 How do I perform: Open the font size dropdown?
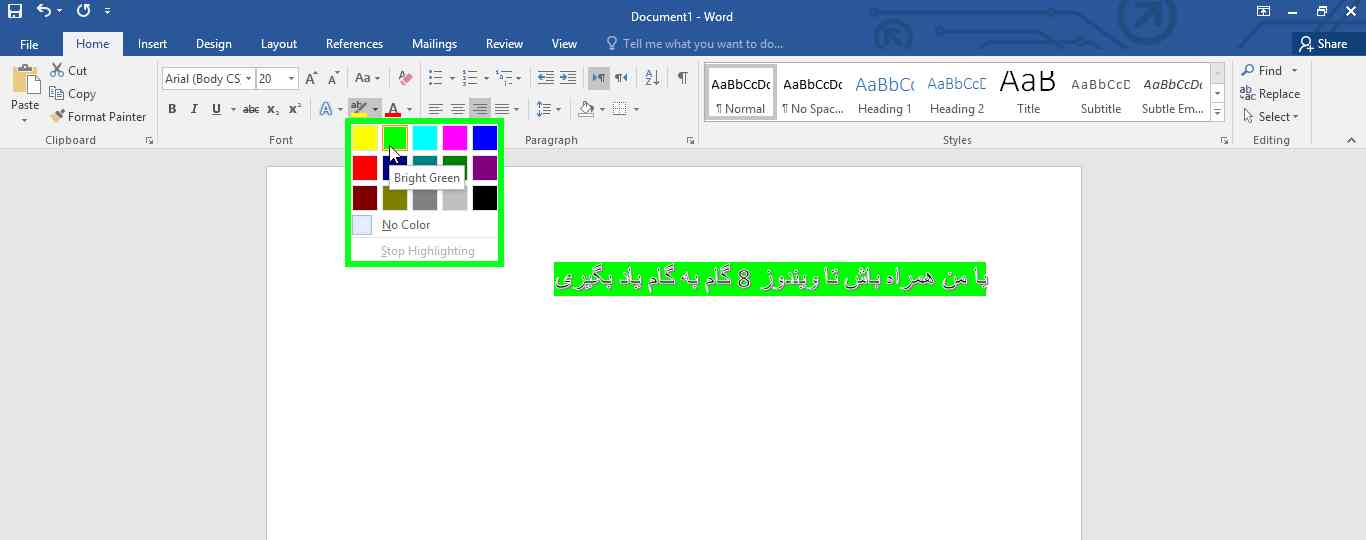point(291,78)
